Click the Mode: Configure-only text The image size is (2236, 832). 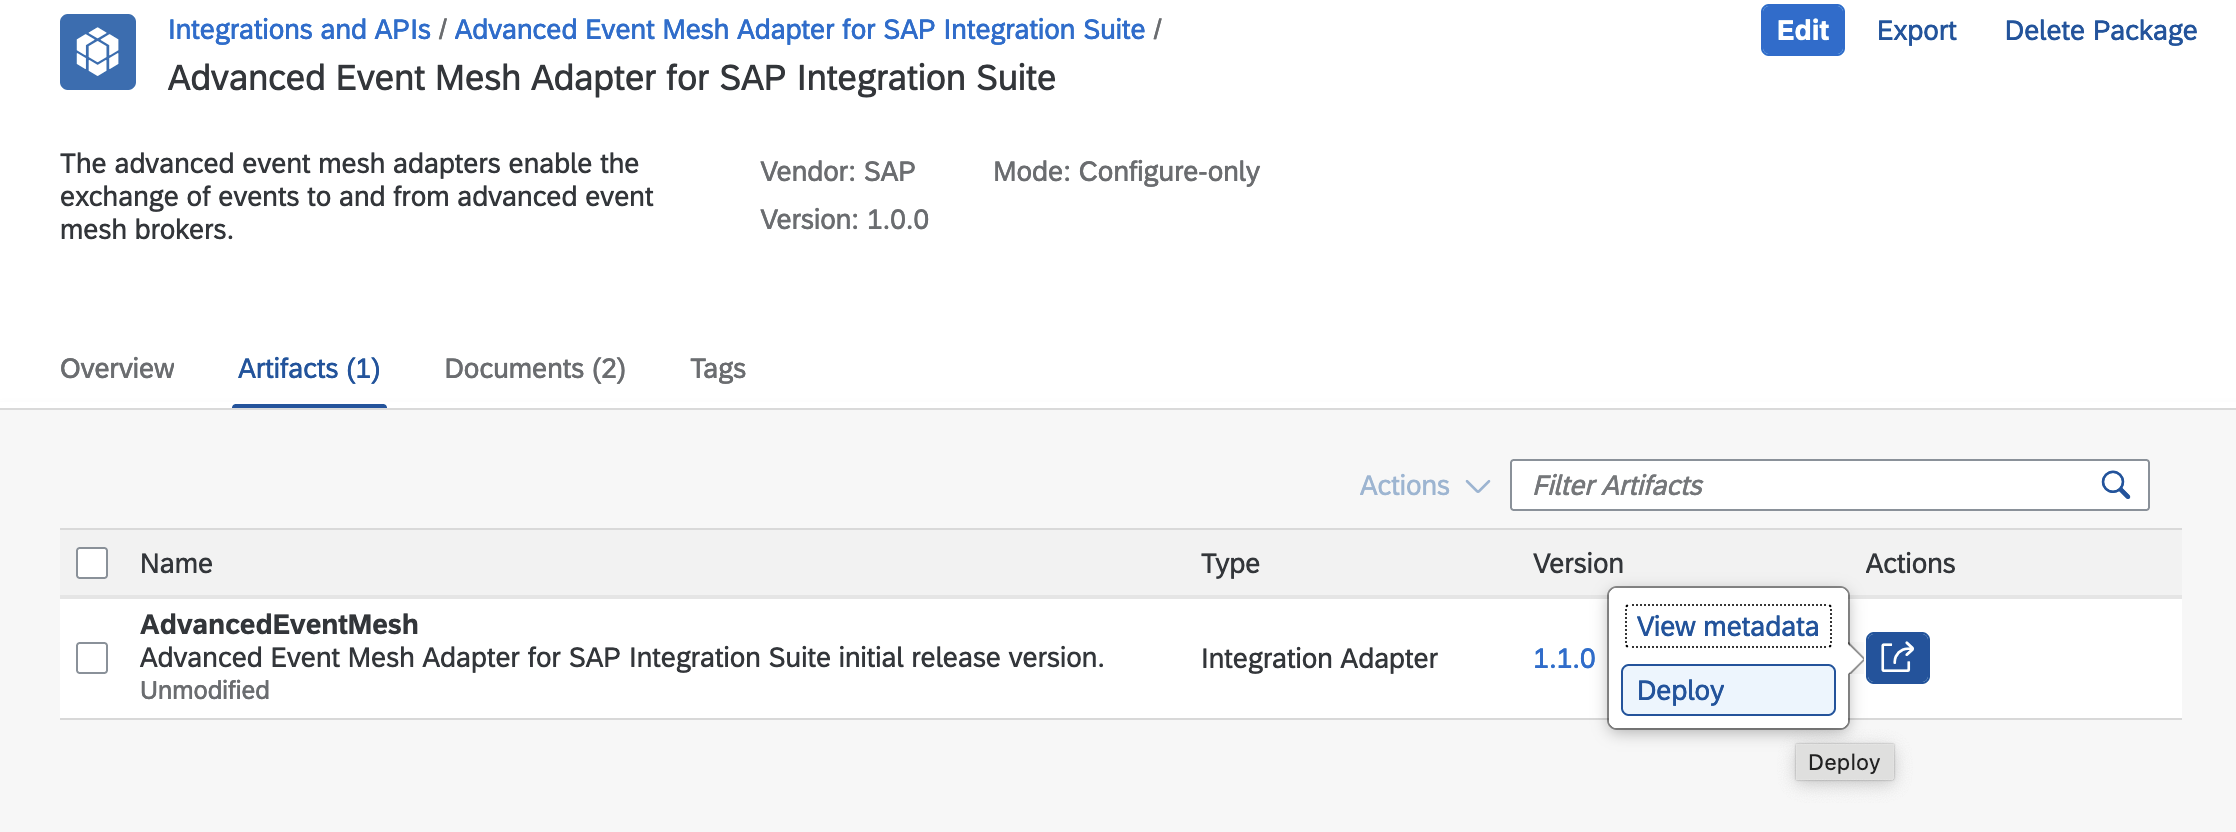tap(1126, 171)
